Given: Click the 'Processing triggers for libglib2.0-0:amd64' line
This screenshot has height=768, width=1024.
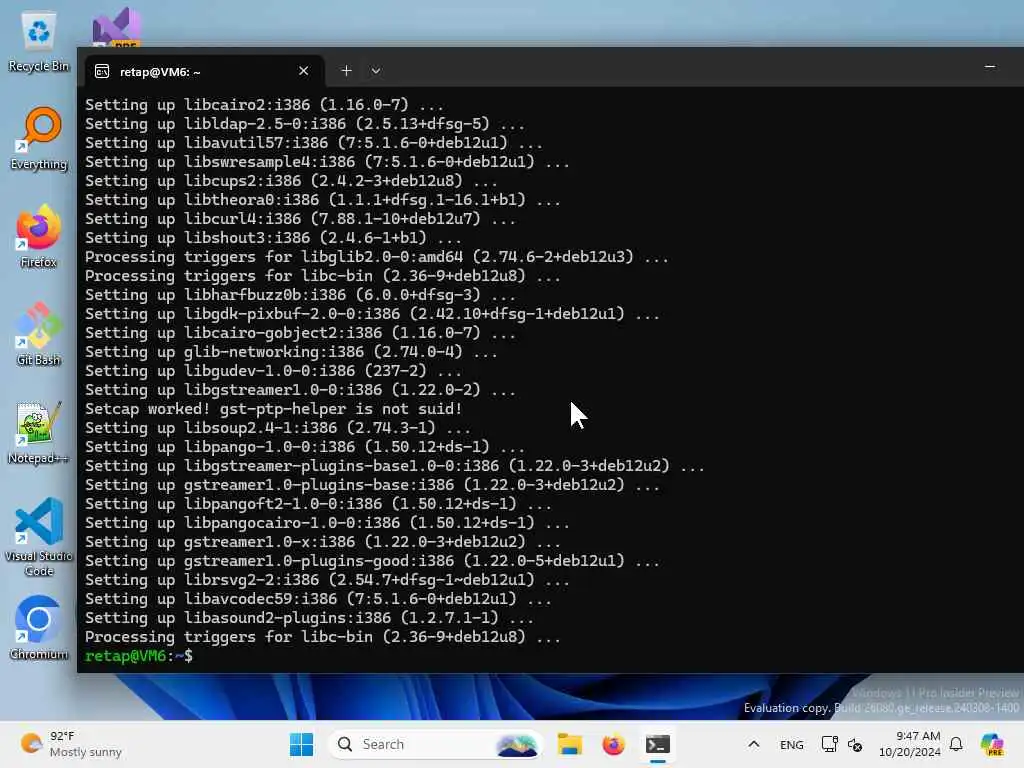Looking at the screenshot, I should [377, 257].
